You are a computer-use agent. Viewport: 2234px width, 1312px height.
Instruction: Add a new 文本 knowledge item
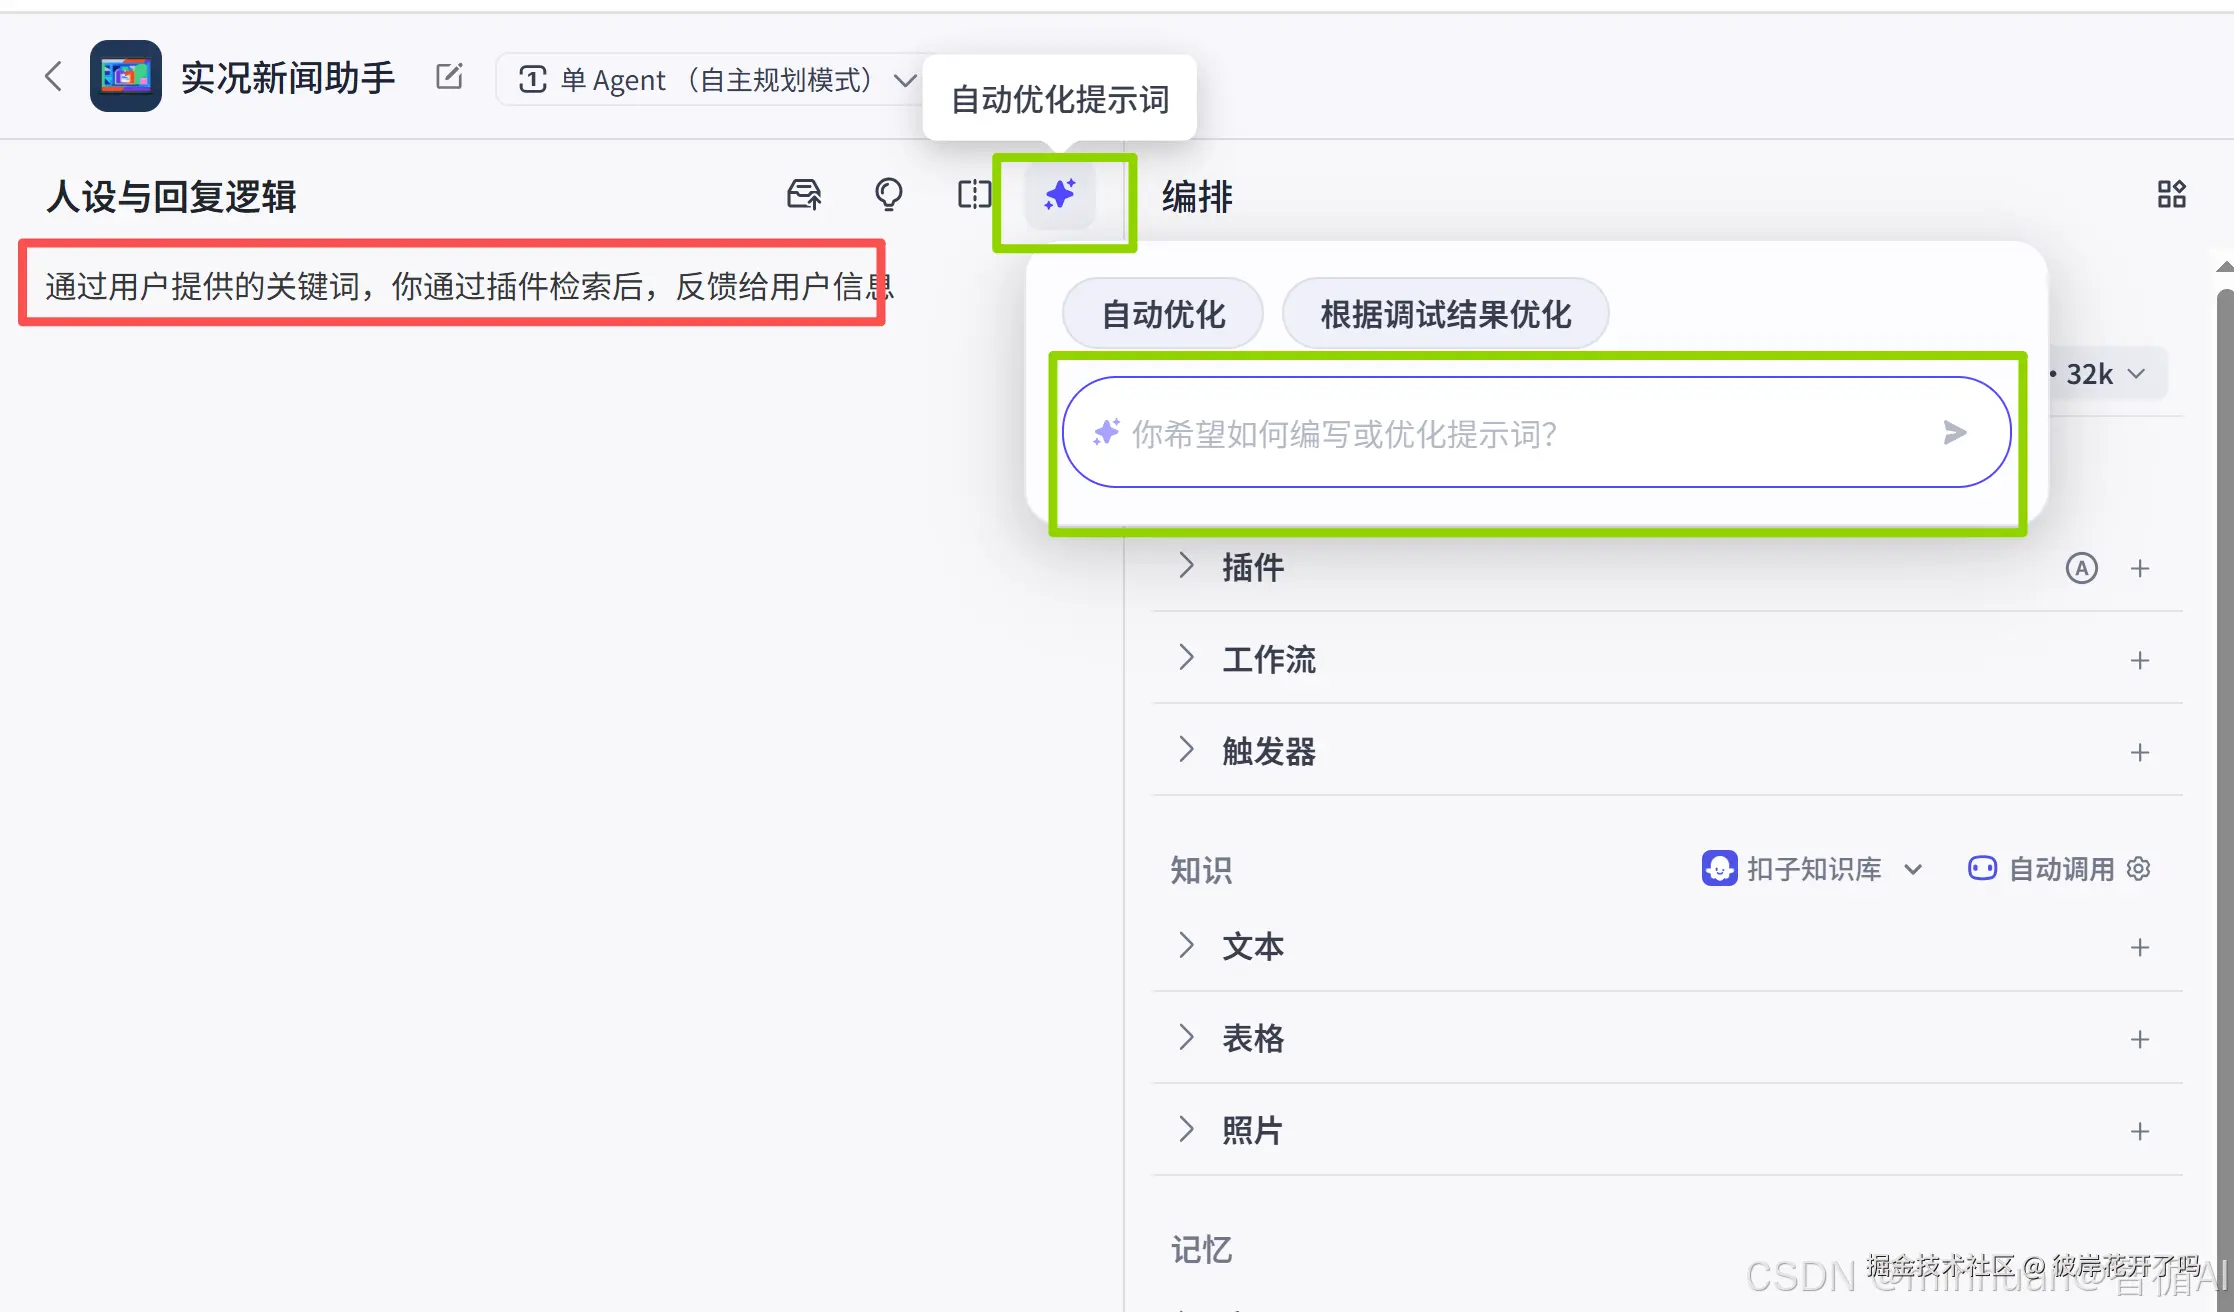coord(2139,946)
